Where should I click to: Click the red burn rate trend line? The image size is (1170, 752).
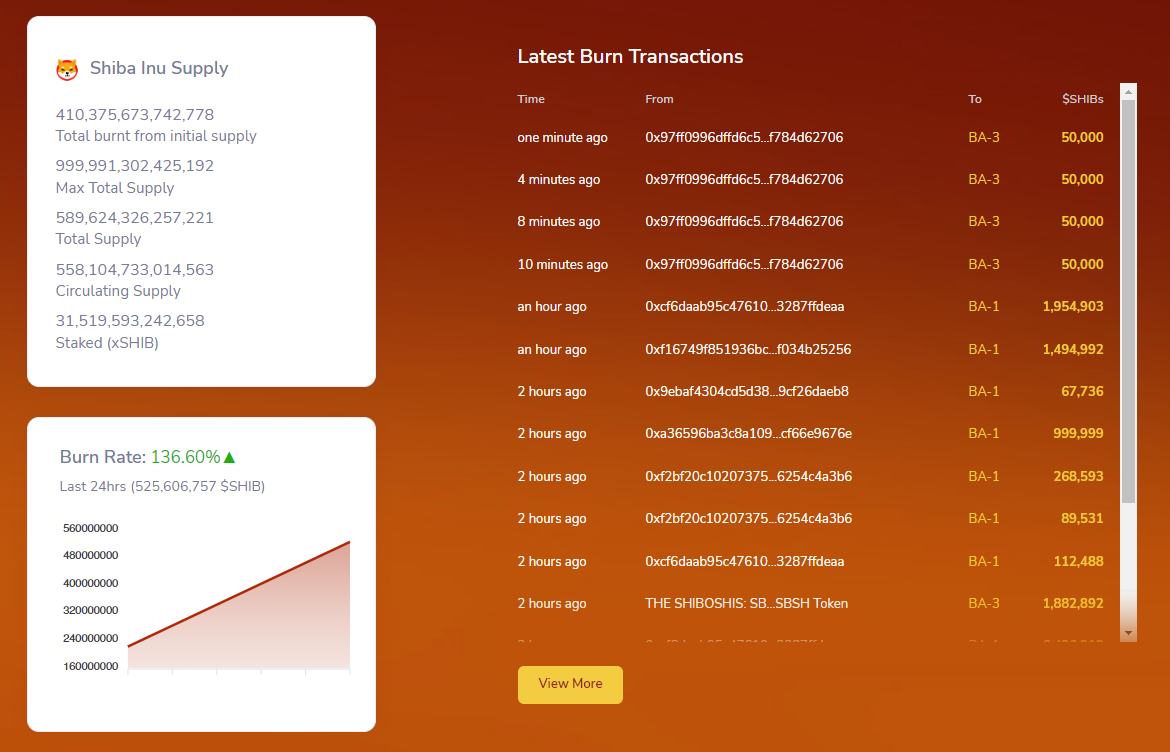click(x=239, y=595)
